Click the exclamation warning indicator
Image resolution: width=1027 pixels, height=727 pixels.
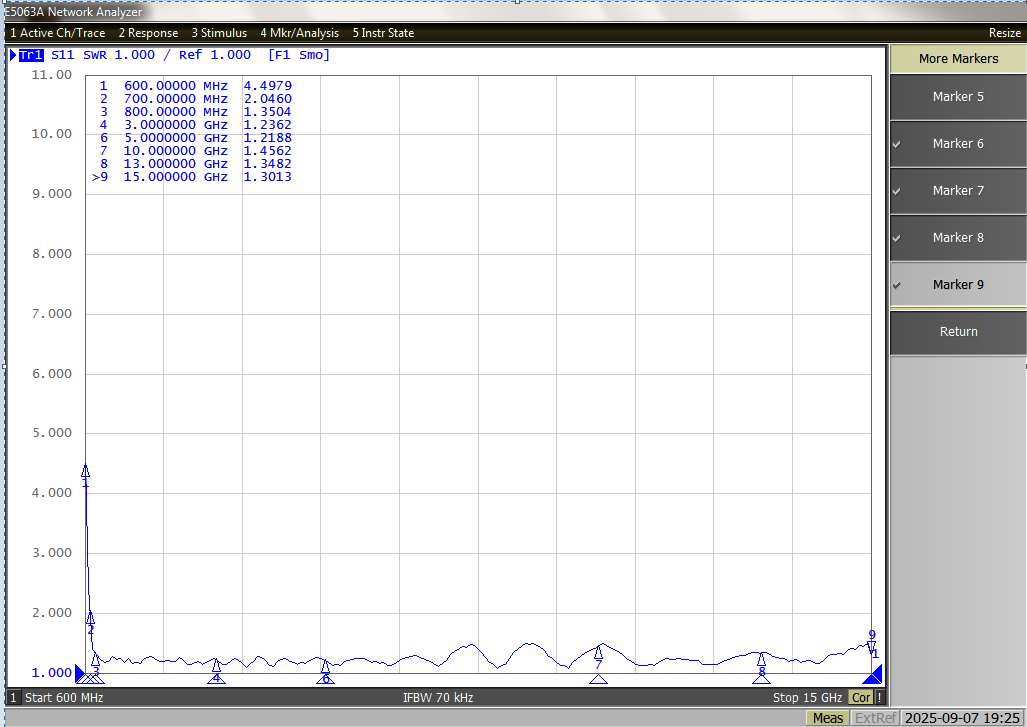879,697
